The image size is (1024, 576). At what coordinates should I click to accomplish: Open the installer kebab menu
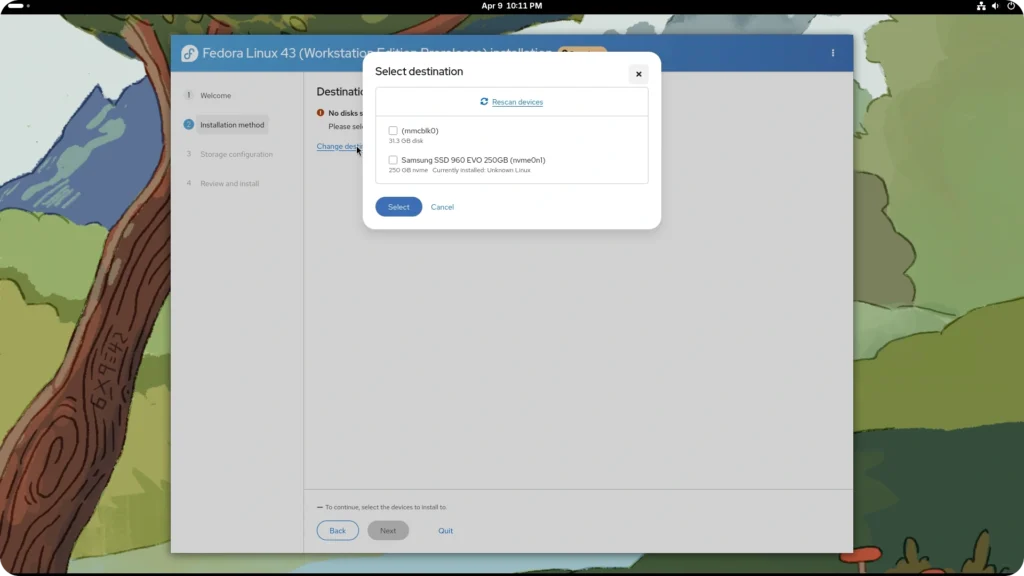pos(833,53)
